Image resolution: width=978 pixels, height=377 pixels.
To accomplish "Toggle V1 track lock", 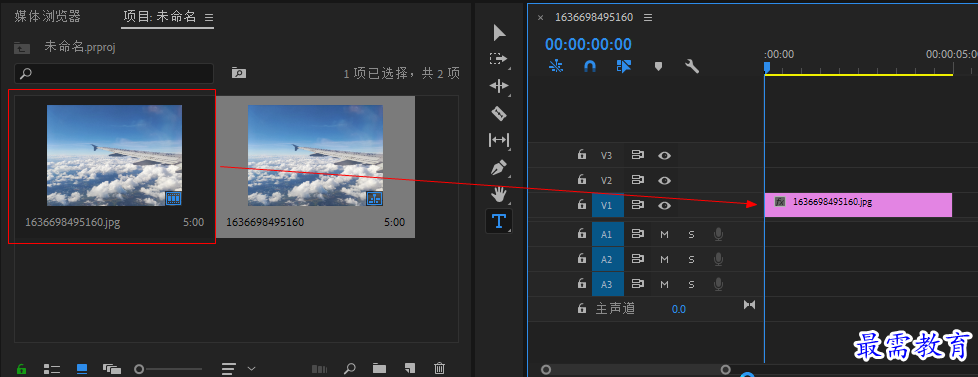I will (x=582, y=204).
